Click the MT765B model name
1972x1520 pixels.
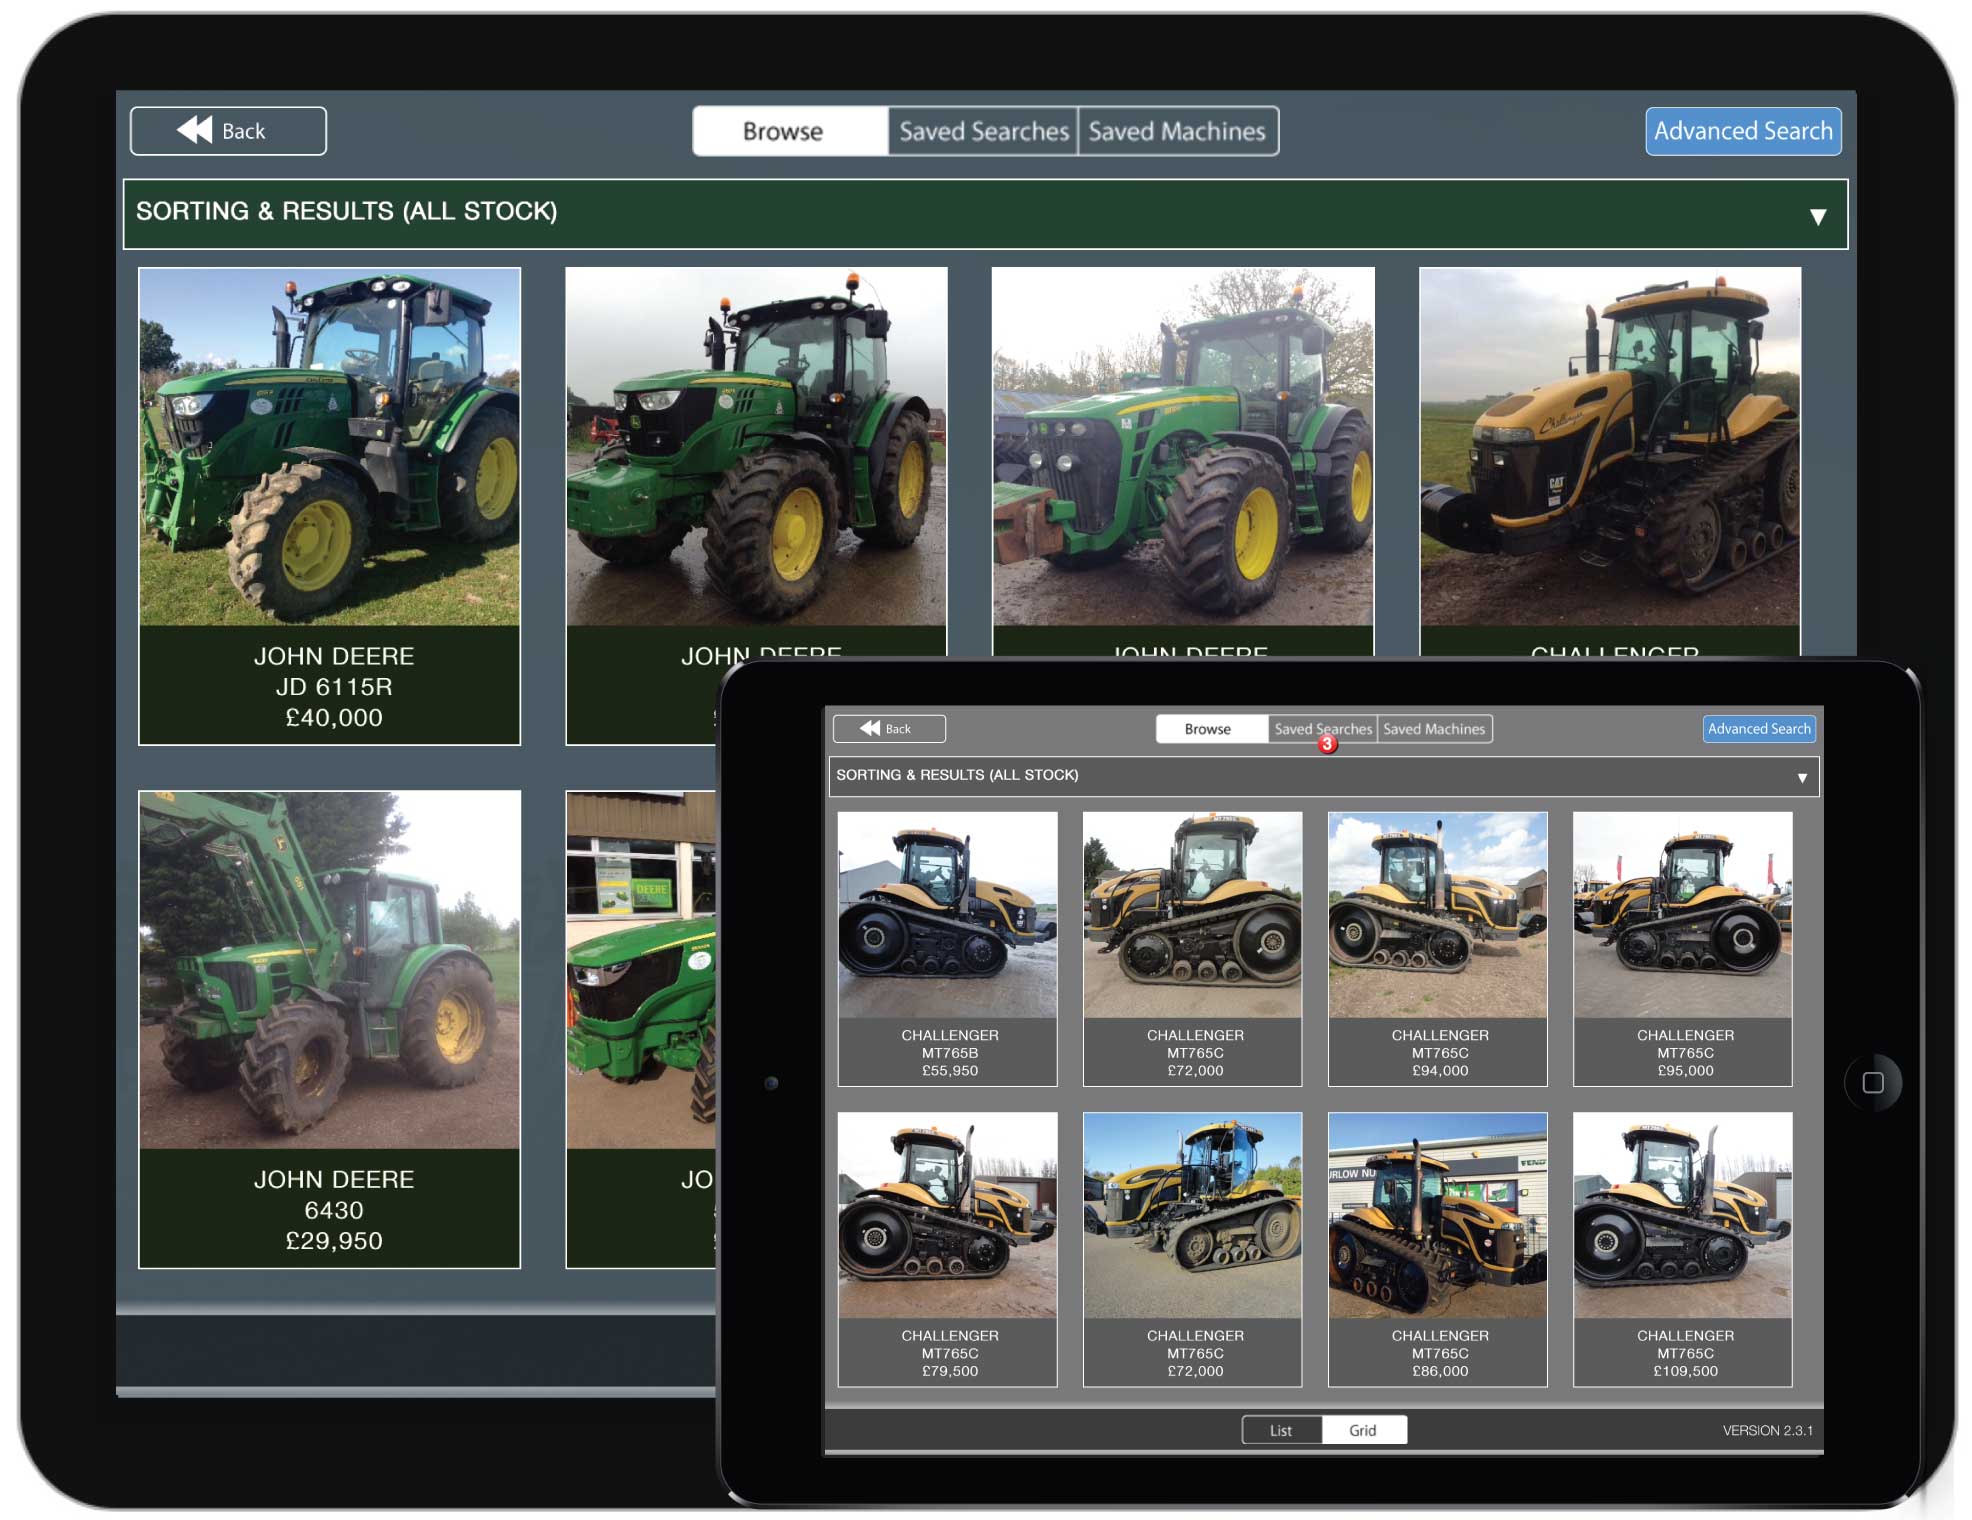(x=949, y=1053)
